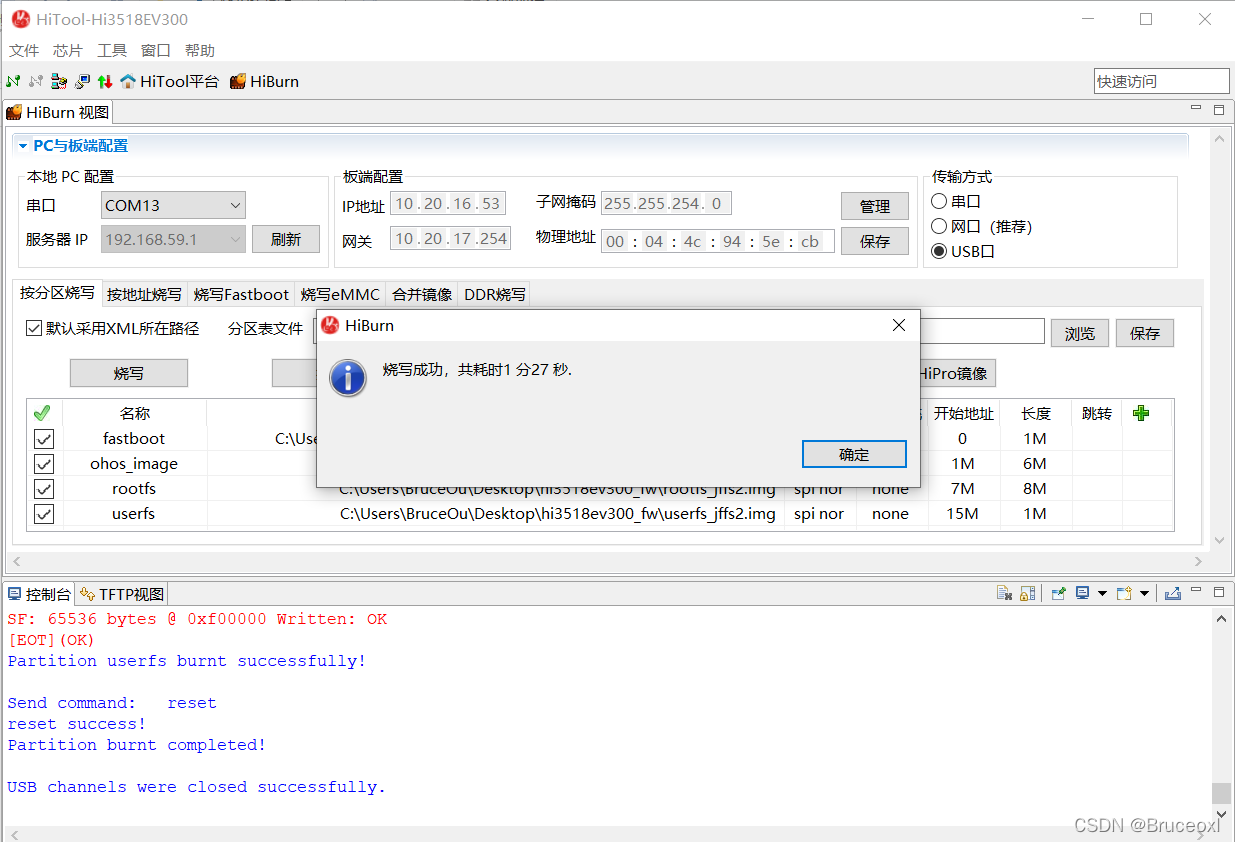Click the green check select-all header icon
1235x842 pixels.
pyautogui.click(x=42, y=413)
